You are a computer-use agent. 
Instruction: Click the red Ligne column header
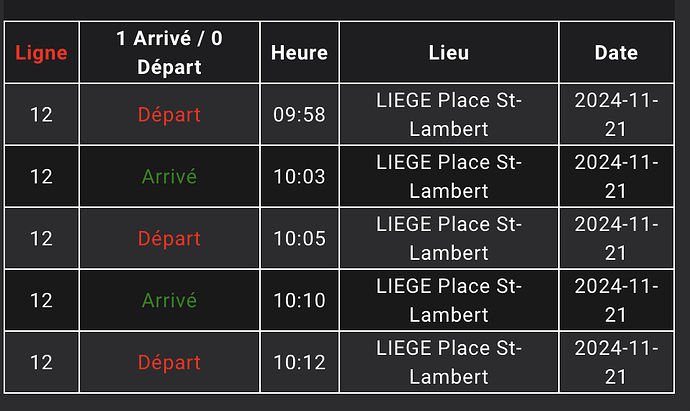click(41, 53)
